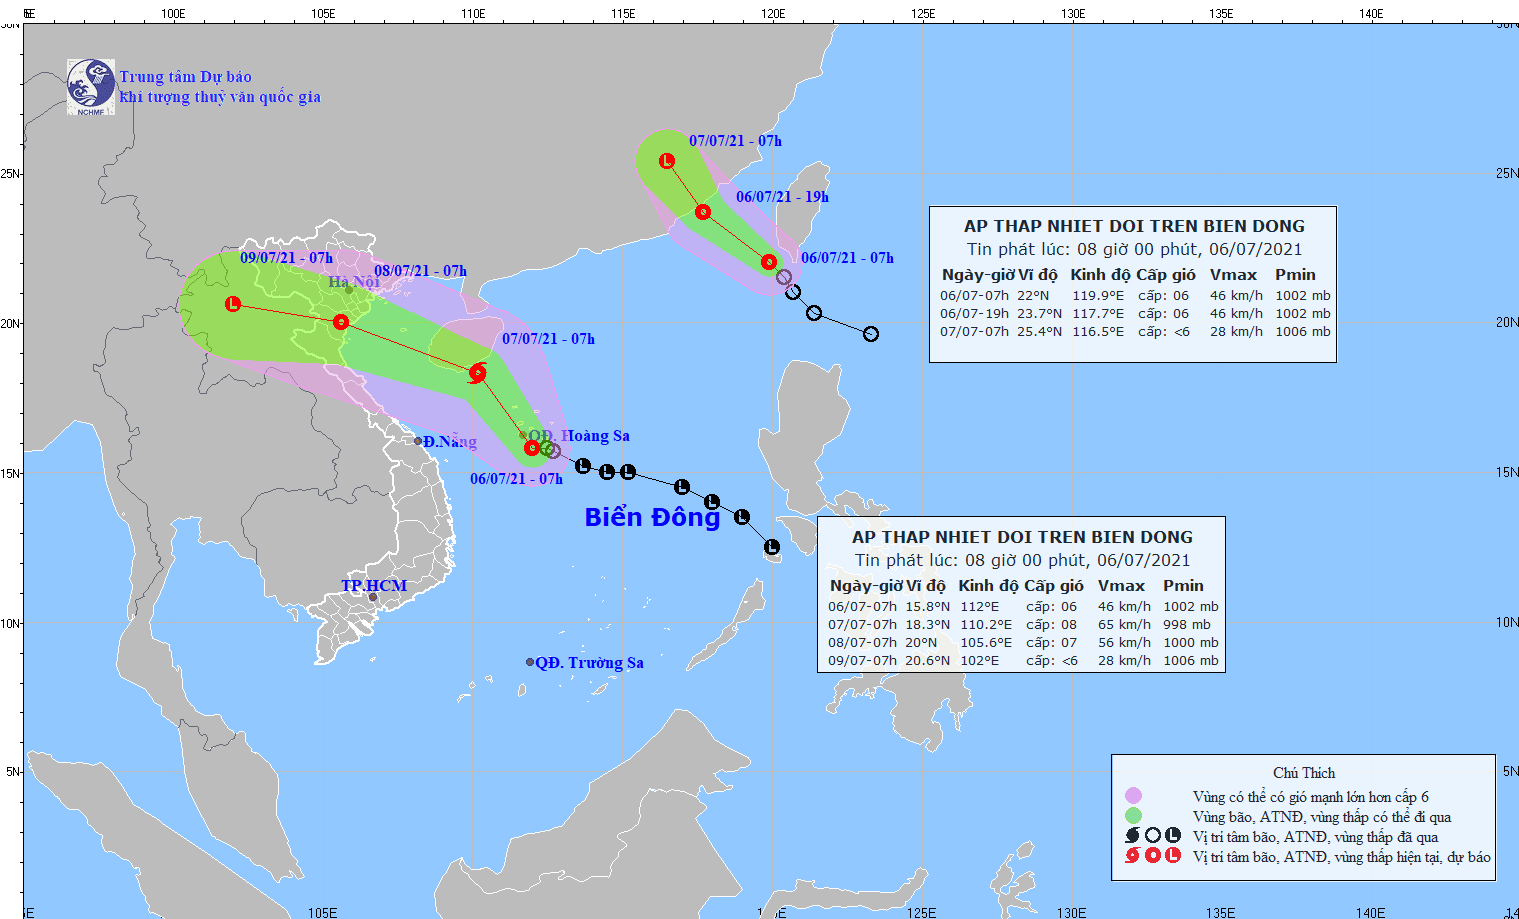
Task: Click the 07/07-07h row with Vmax 65 km/h
Action: [x=1022, y=624]
